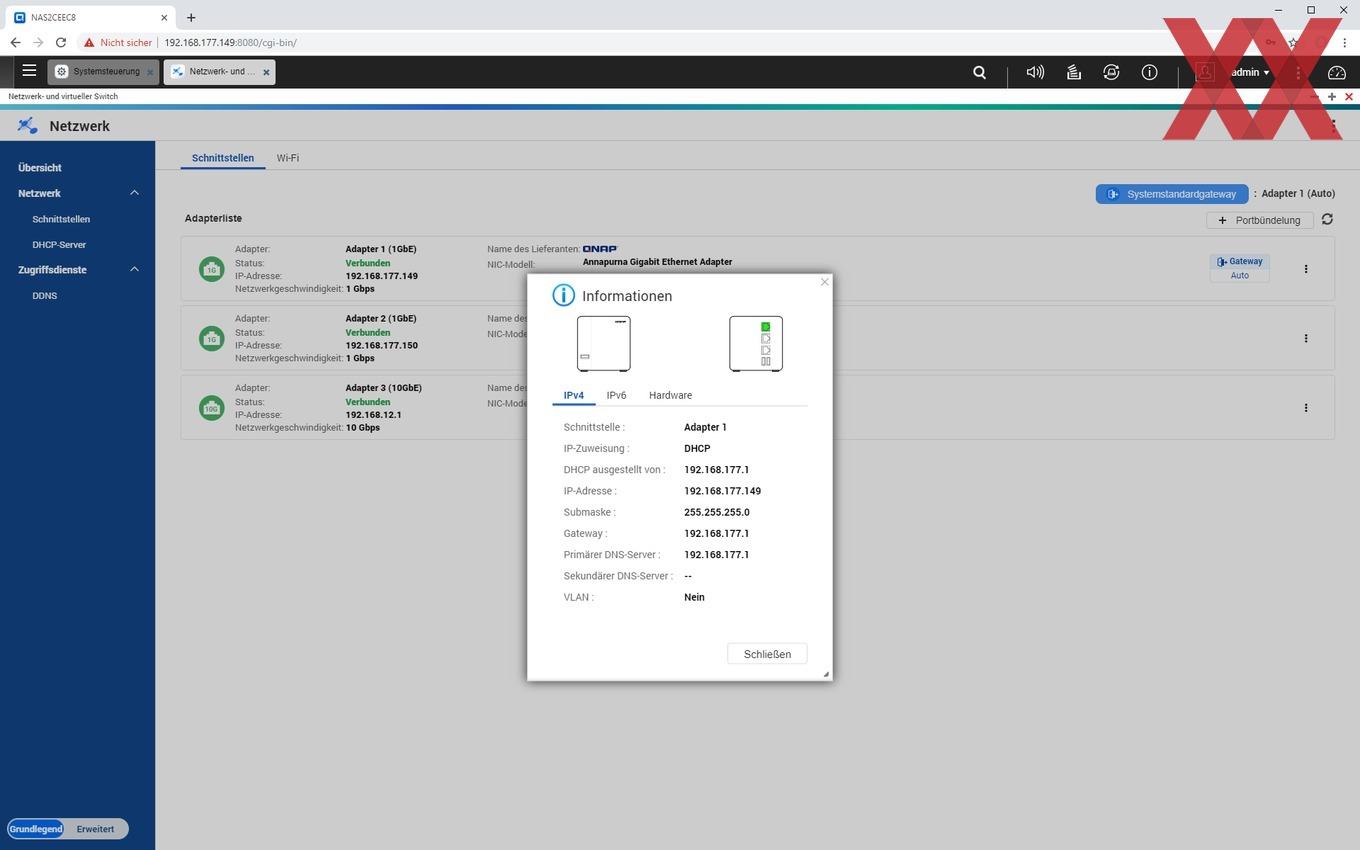
Task: Click the Adapter 2 1G status icon
Action: tap(211, 339)
